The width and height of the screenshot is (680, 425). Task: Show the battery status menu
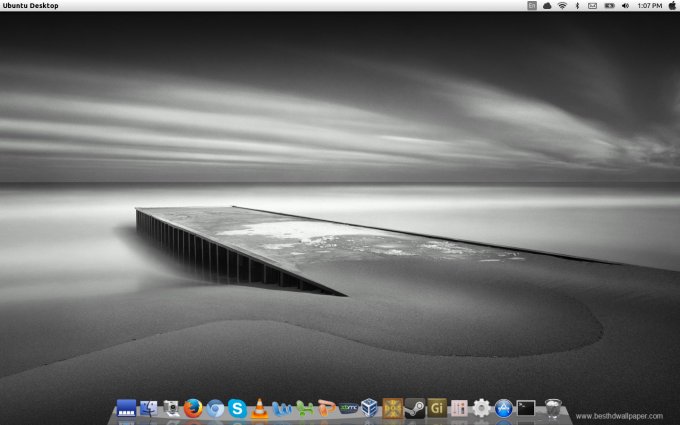pyautogui.click(x=609, y=6)
